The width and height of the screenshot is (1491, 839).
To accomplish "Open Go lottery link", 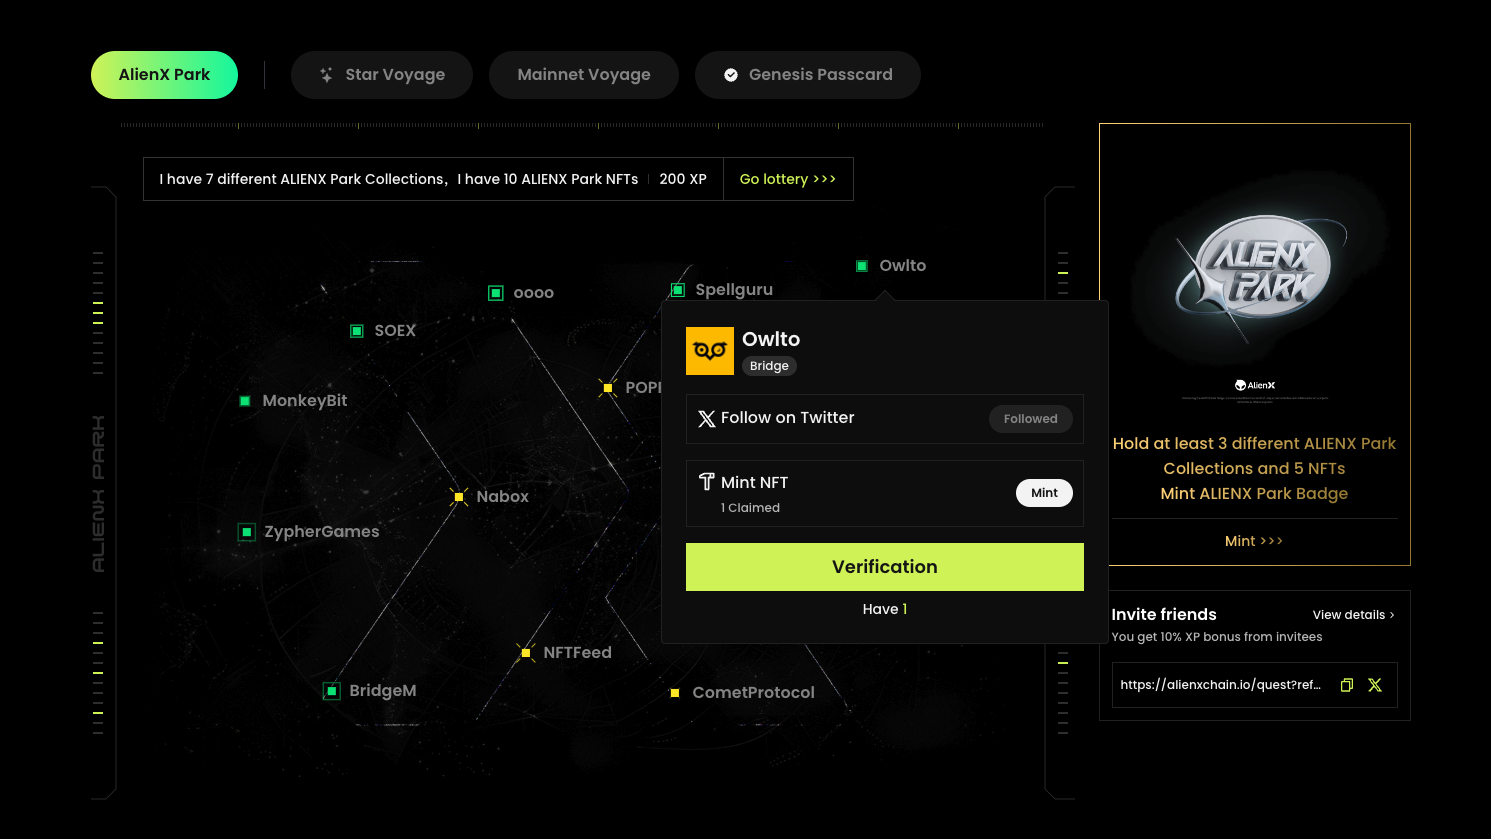I will pos(787,179).
